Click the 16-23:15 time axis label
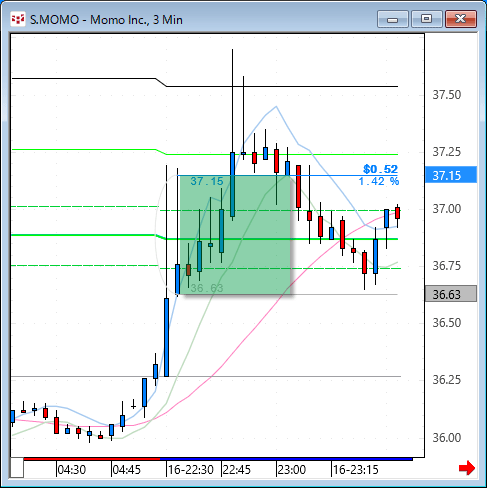Viewport: 487px width, 488px height. pyautogui.click(x=356, y=470)
